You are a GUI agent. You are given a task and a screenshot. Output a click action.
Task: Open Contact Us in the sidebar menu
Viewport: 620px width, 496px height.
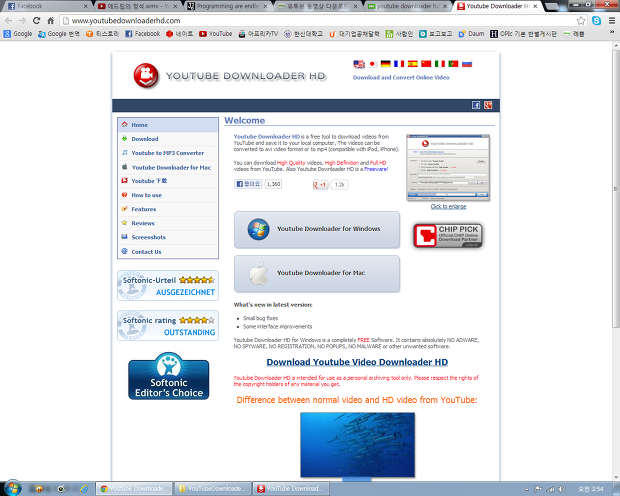168,252
